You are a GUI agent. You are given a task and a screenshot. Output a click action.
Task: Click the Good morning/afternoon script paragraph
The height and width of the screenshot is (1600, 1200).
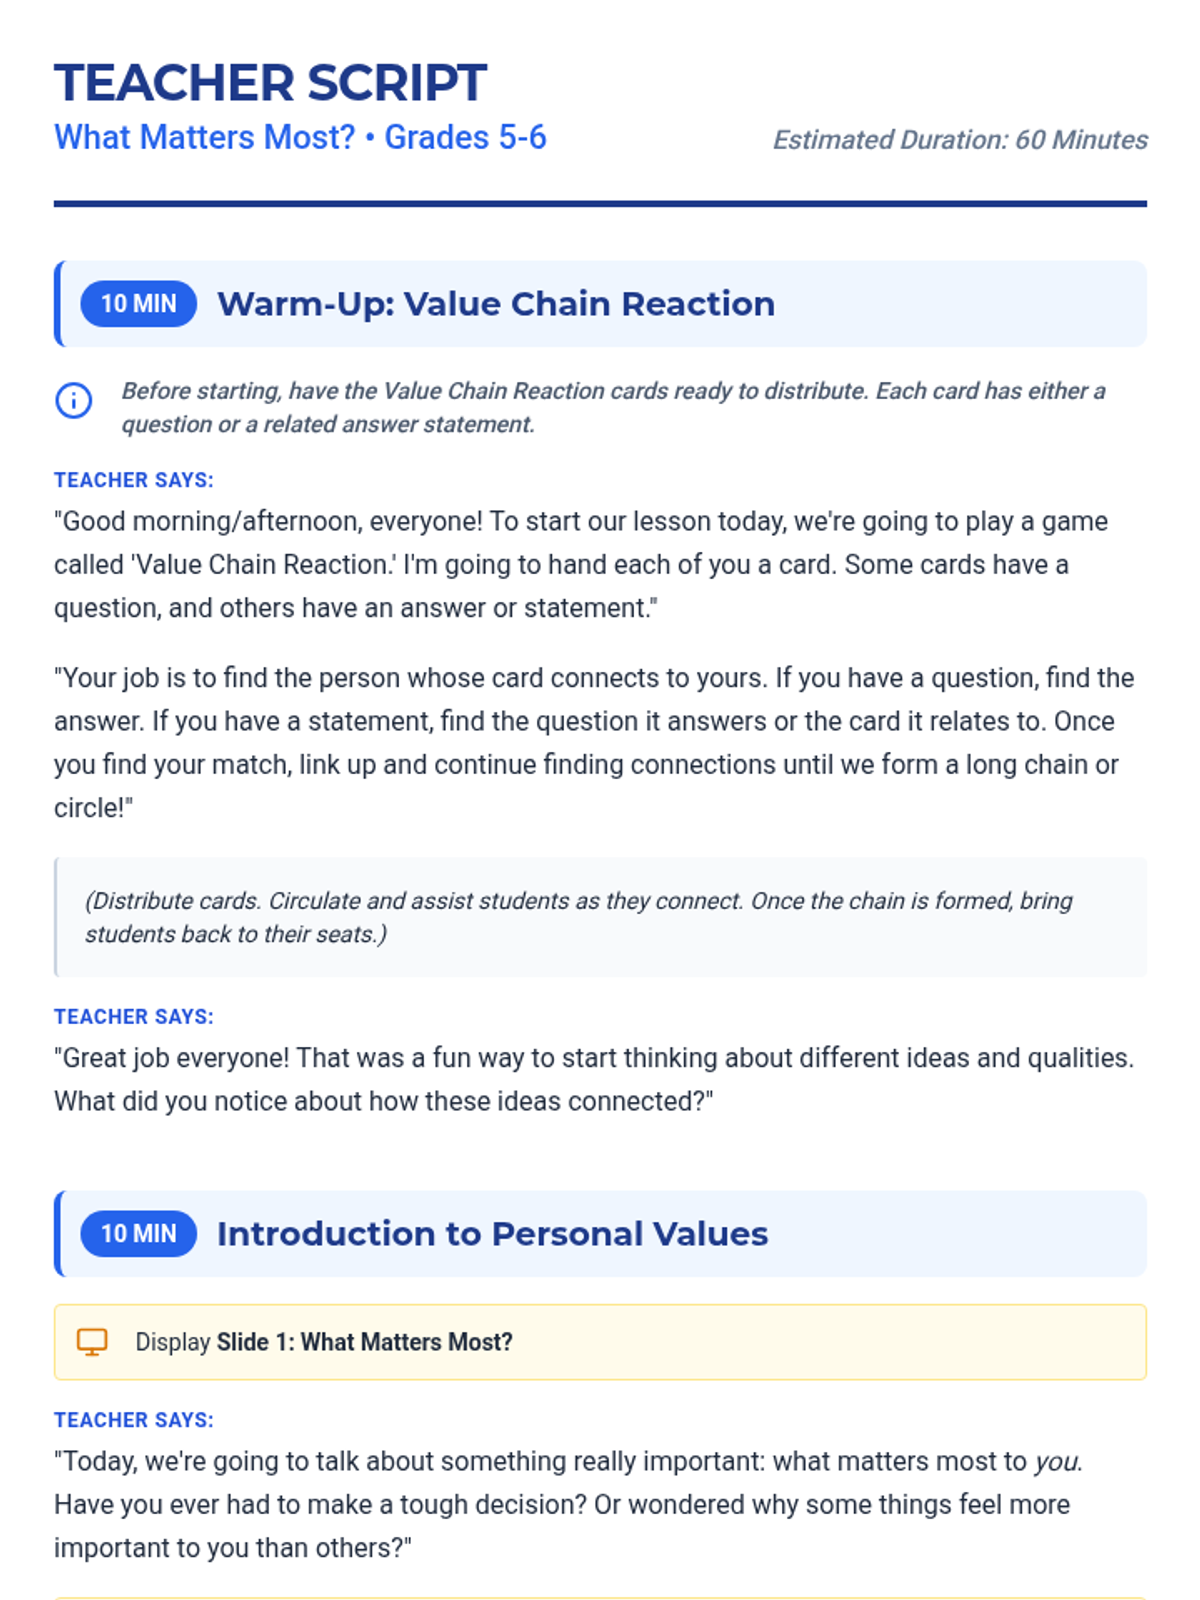click(580, 565)
